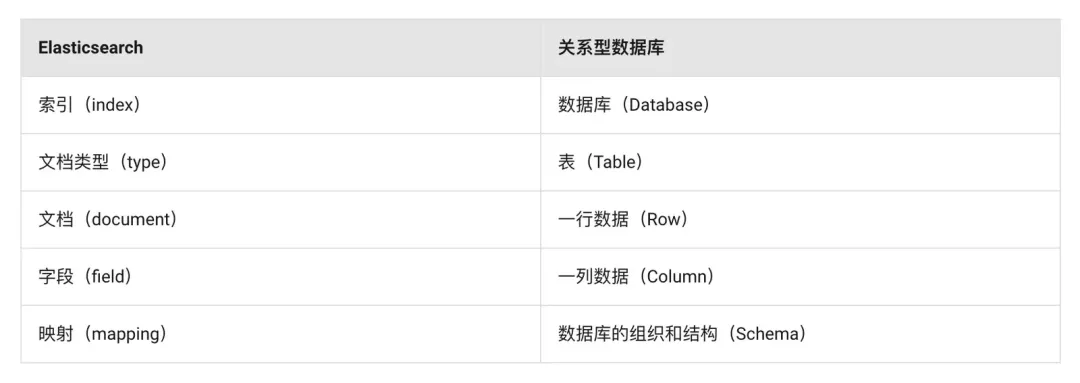Click the word Schema in parentheses
Screen dimensions: 1080x383
click(765, 334)
